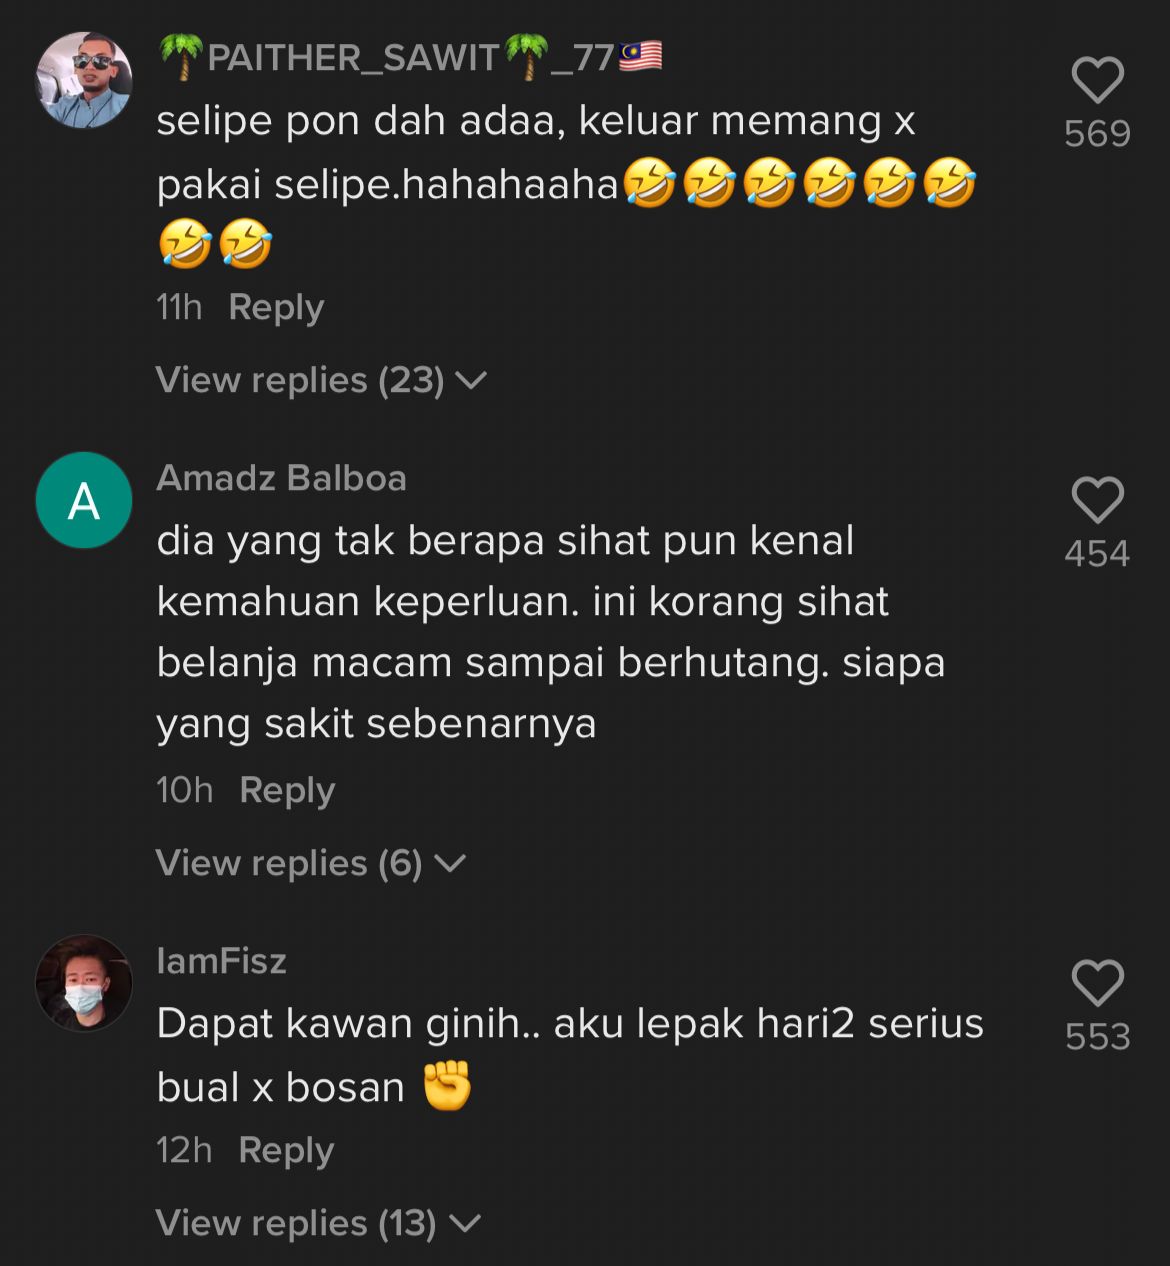This screenshot has width=1170, height=1266.
Task: Like Amadz Balboa's comment with the heart
Action: [x=1097, y=500]
